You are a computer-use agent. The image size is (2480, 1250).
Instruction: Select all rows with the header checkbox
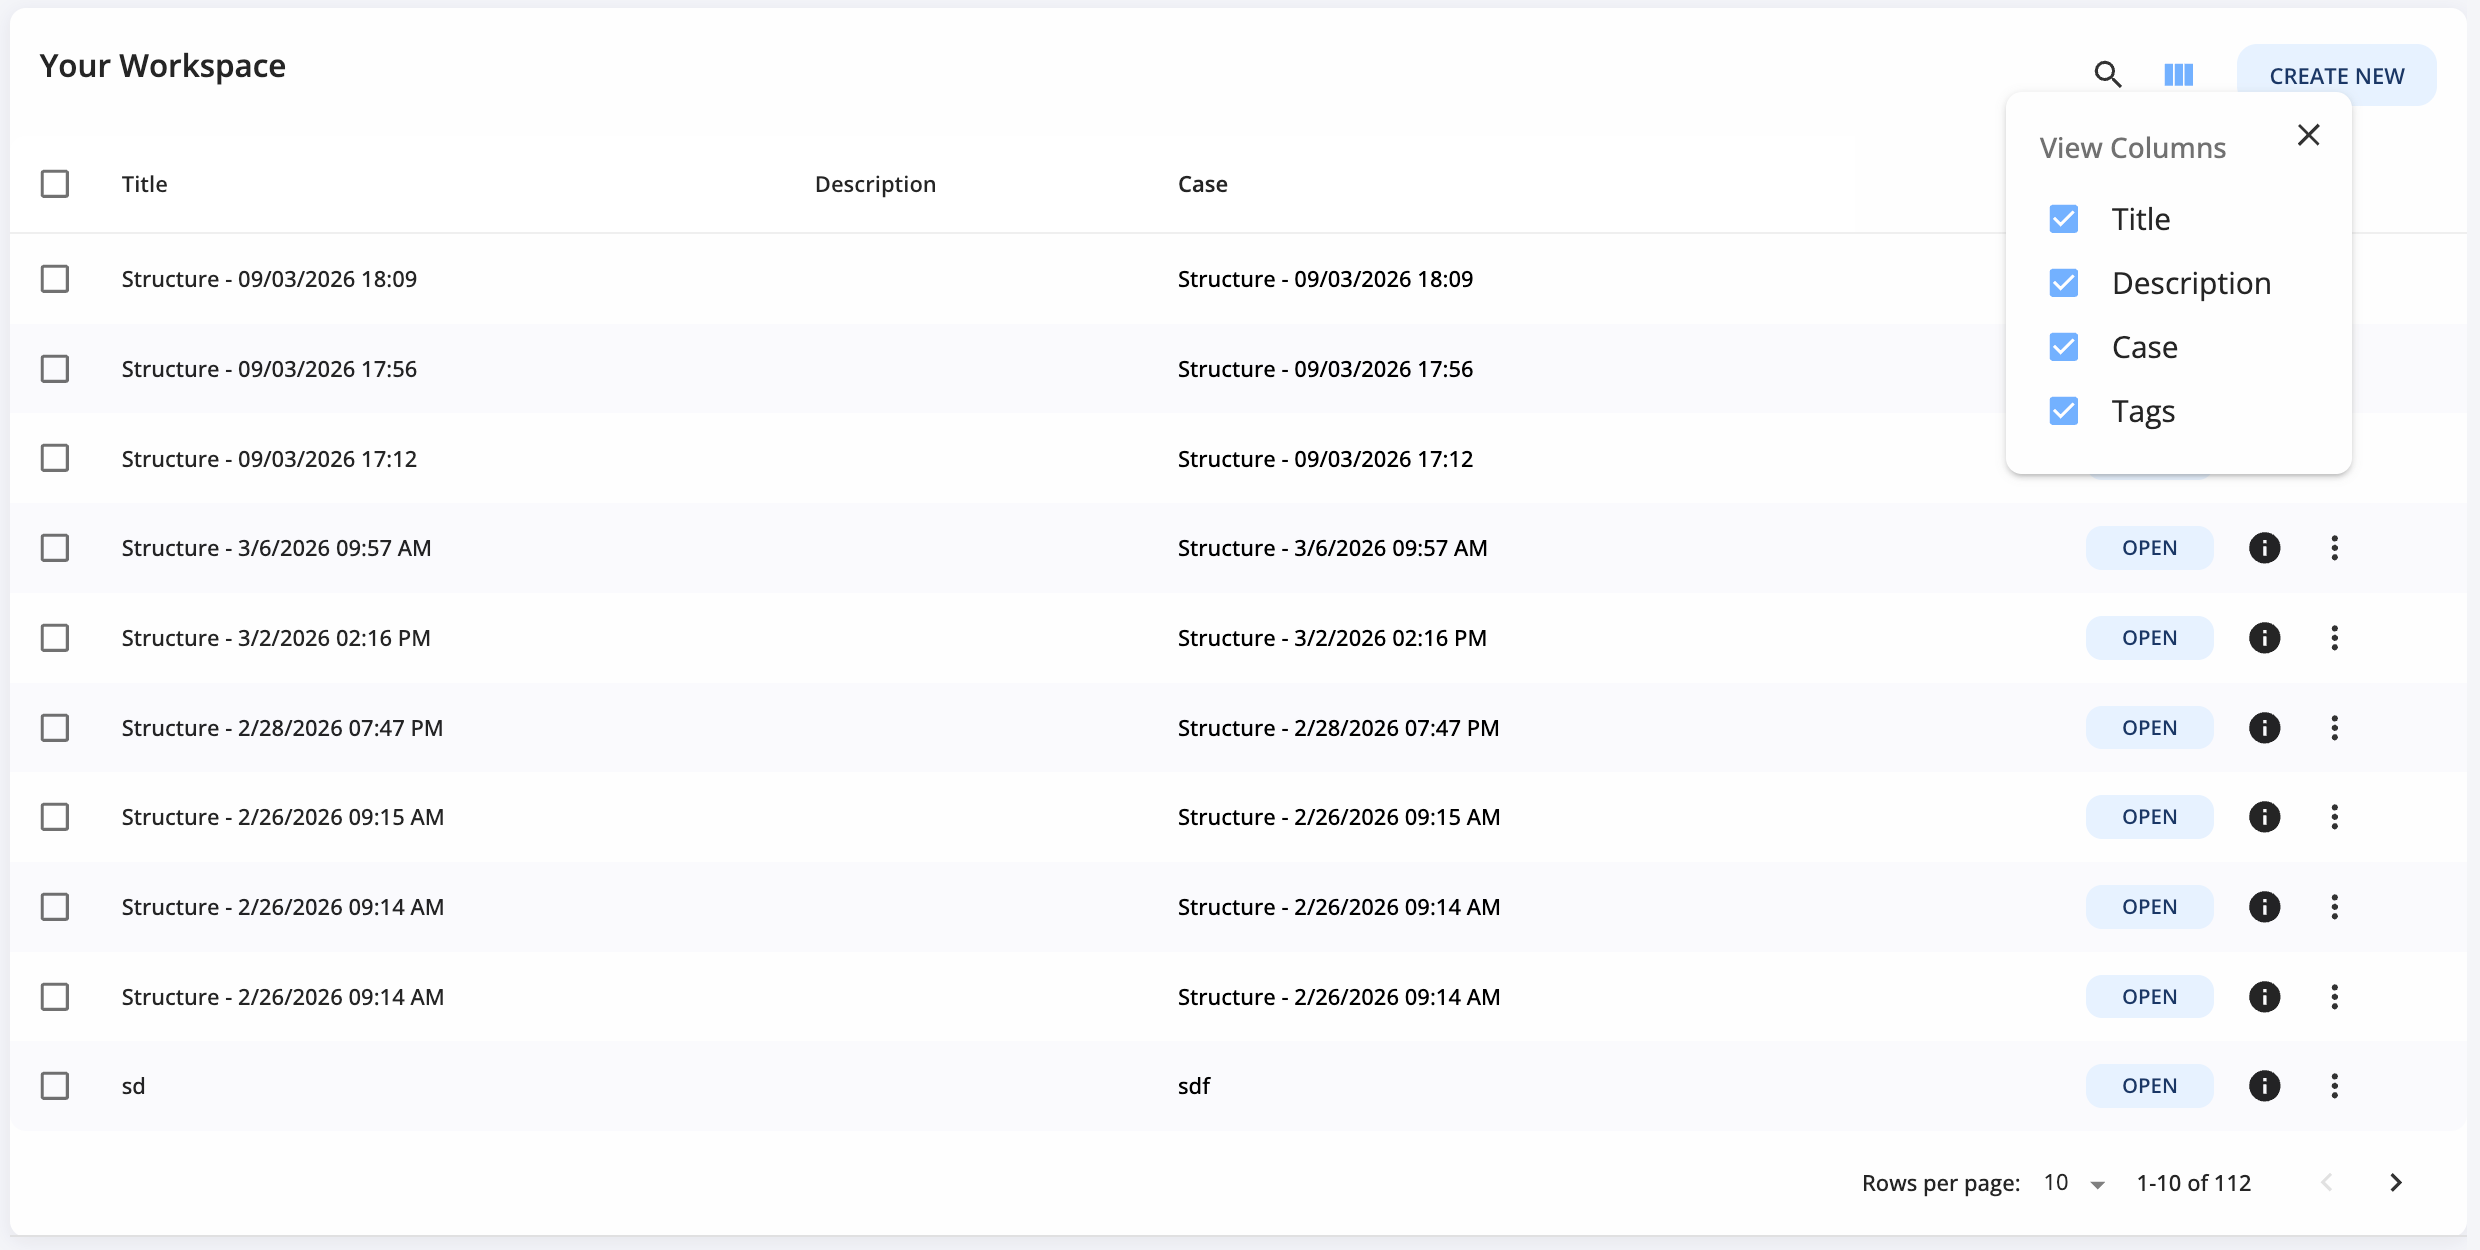pos(55,184)
